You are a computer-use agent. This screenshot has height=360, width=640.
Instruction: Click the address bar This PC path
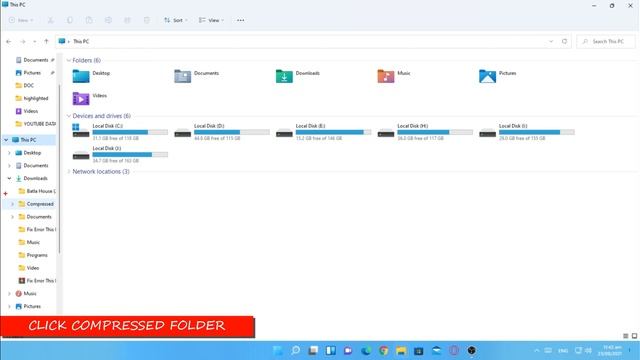(81, 41)
